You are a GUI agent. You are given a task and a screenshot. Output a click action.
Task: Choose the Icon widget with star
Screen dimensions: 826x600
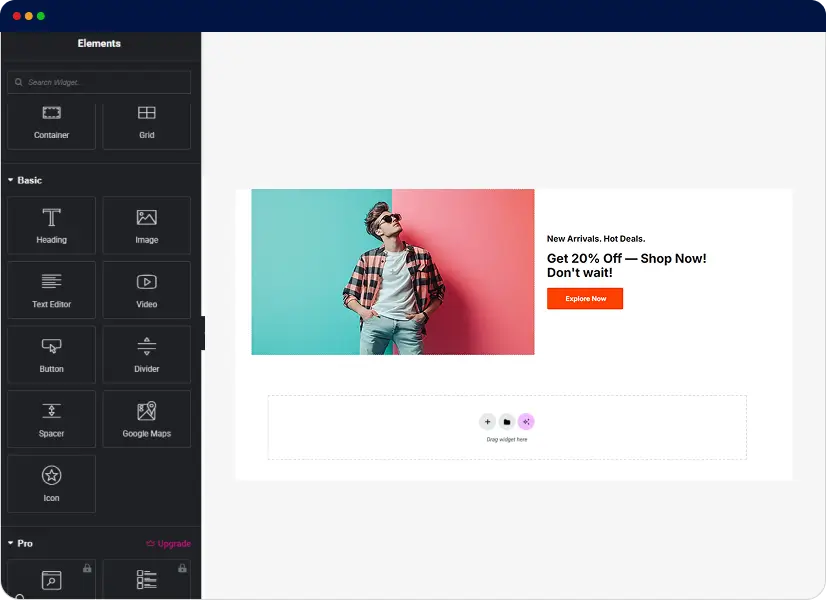[x=51, y=484]
